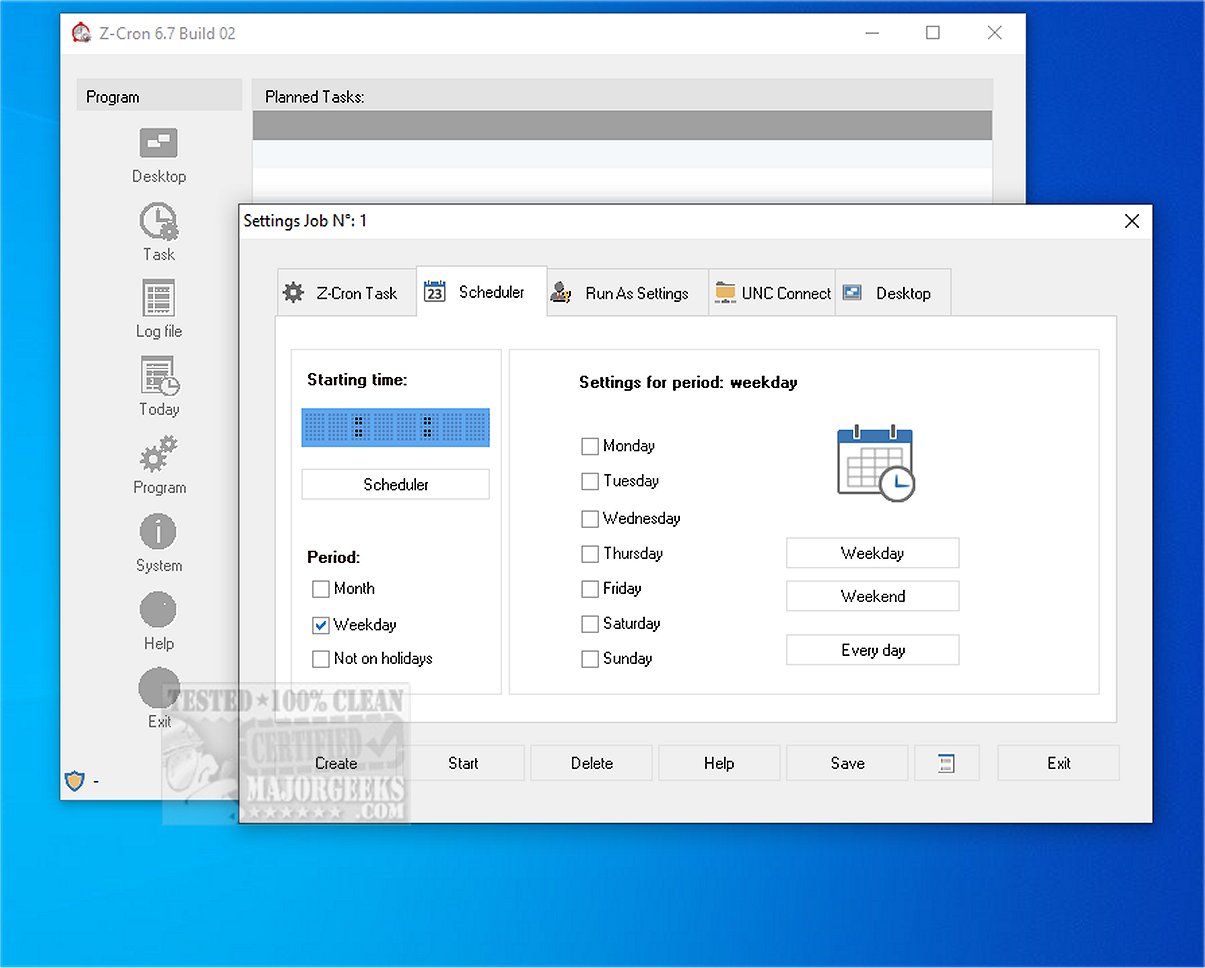This screenshot has width=1205, height=968.
Task: Open the System info icon in sidebar
Action: coord(159,532)
